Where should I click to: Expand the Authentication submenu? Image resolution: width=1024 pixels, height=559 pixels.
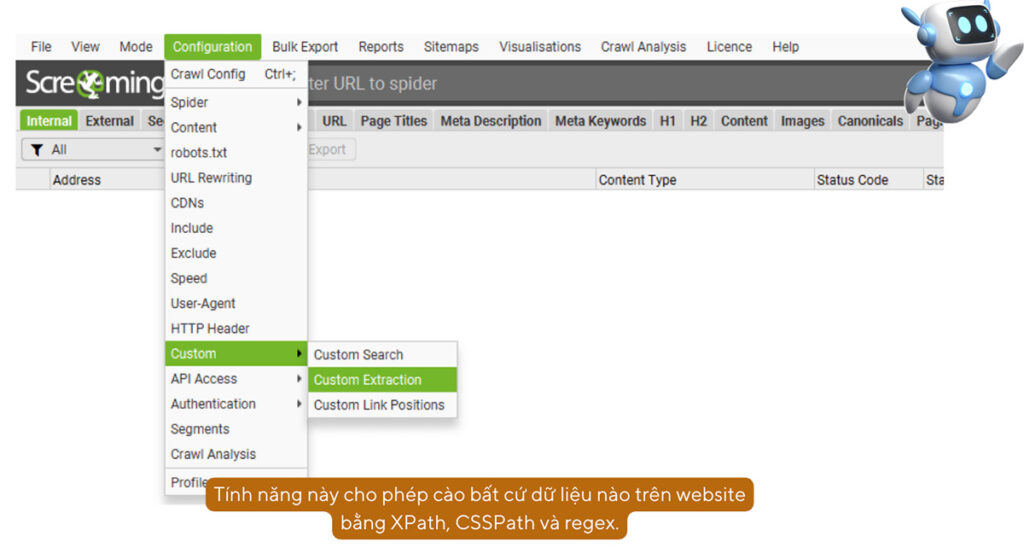[235, 404]
